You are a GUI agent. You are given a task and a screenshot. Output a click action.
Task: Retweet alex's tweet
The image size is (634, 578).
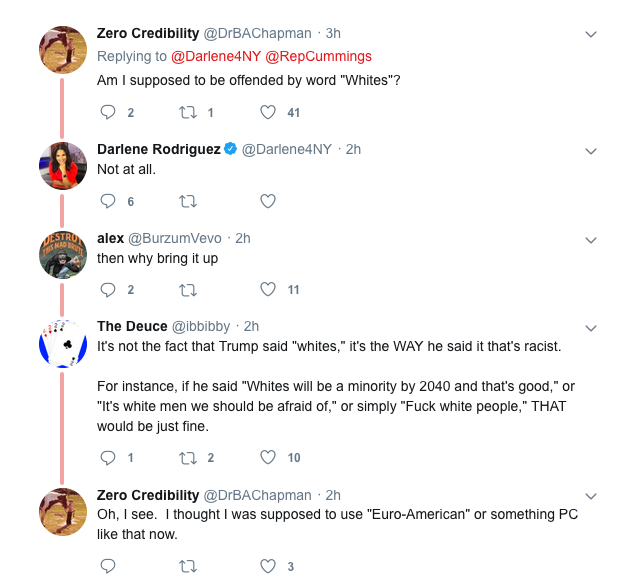pyautogui.click(x=187, y=290)
